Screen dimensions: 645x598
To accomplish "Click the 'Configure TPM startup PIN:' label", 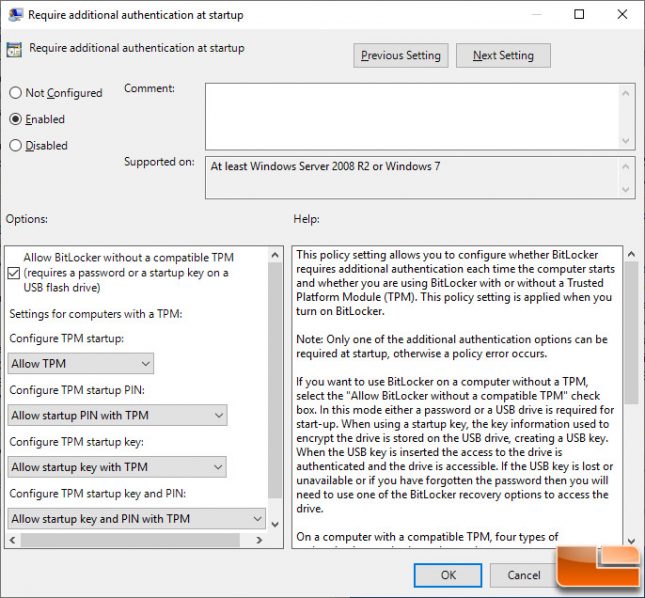I will 77,390.
